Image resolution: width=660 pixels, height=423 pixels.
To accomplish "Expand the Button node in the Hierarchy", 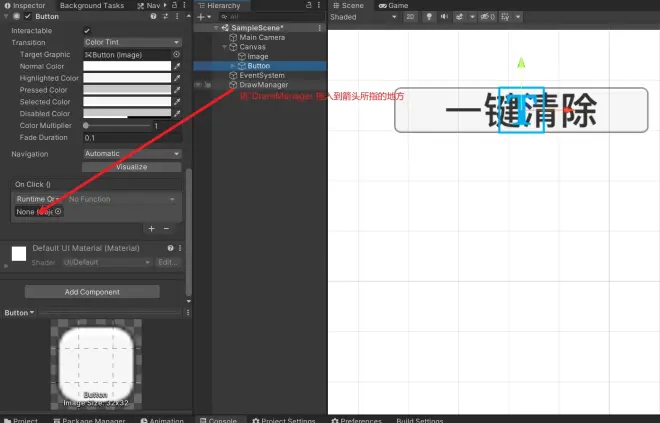I will point(233,66).
